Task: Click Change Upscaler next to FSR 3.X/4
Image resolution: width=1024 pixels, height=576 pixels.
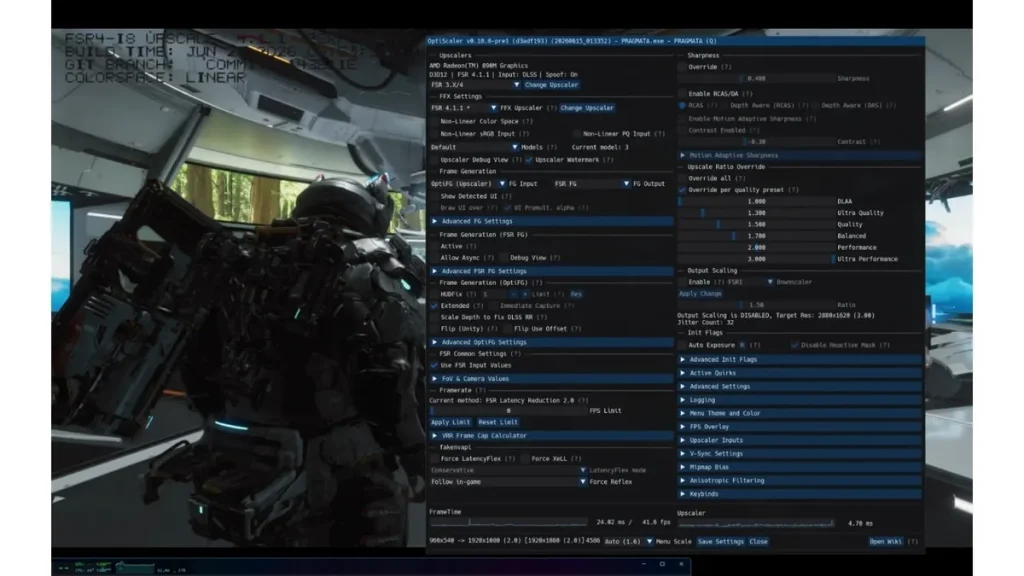Action: [551, 85]
